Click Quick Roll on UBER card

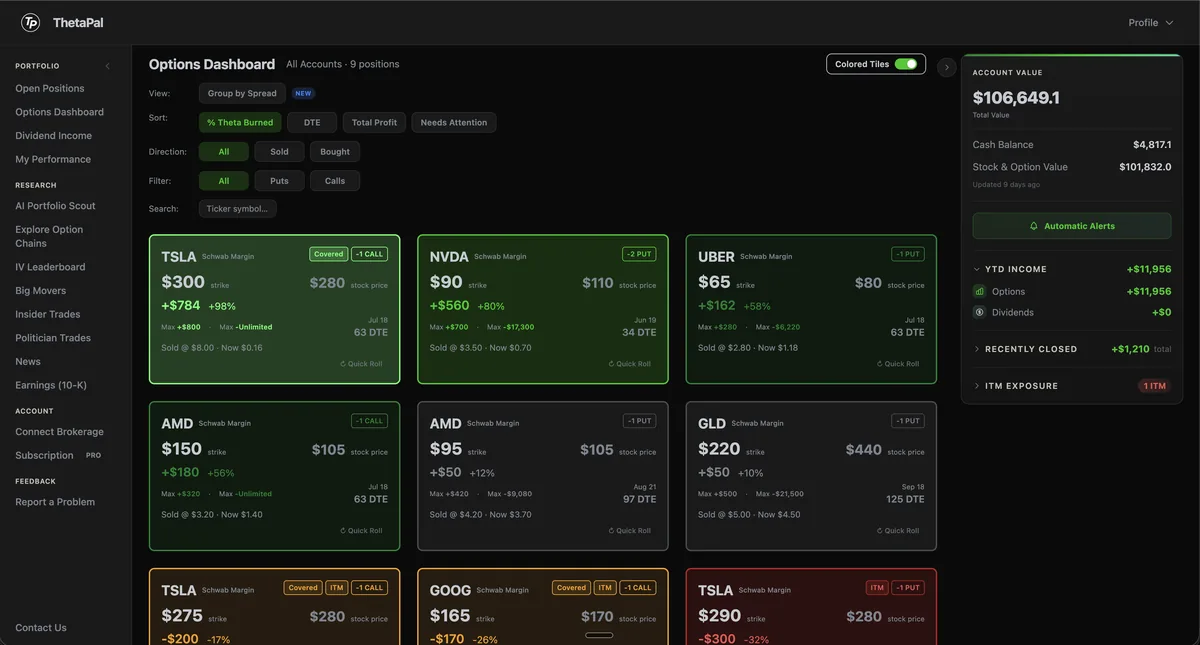point(898,364)
